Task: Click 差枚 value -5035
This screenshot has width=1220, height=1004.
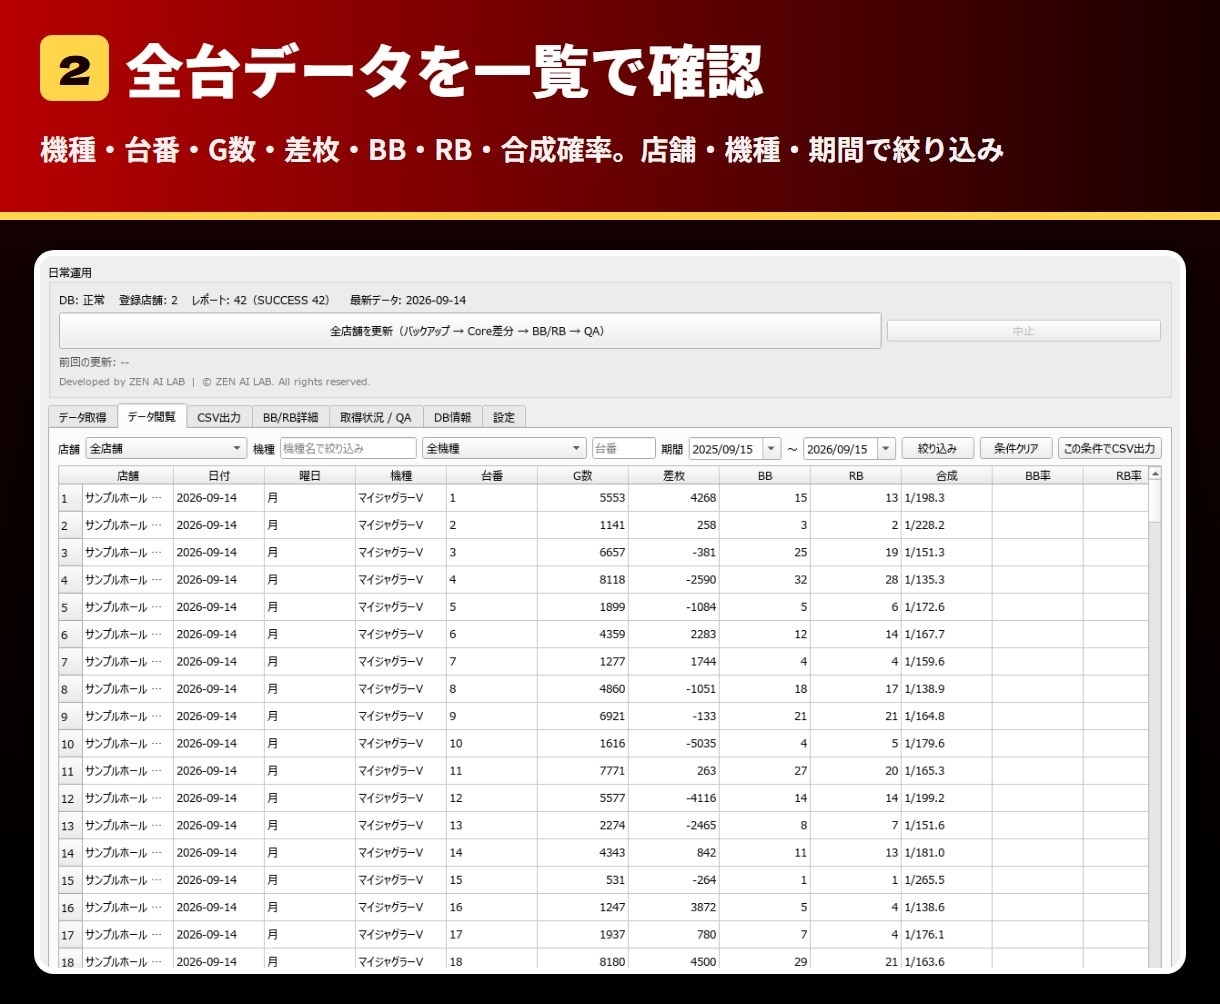Action: pyautogui.click(x=699, y=744)
